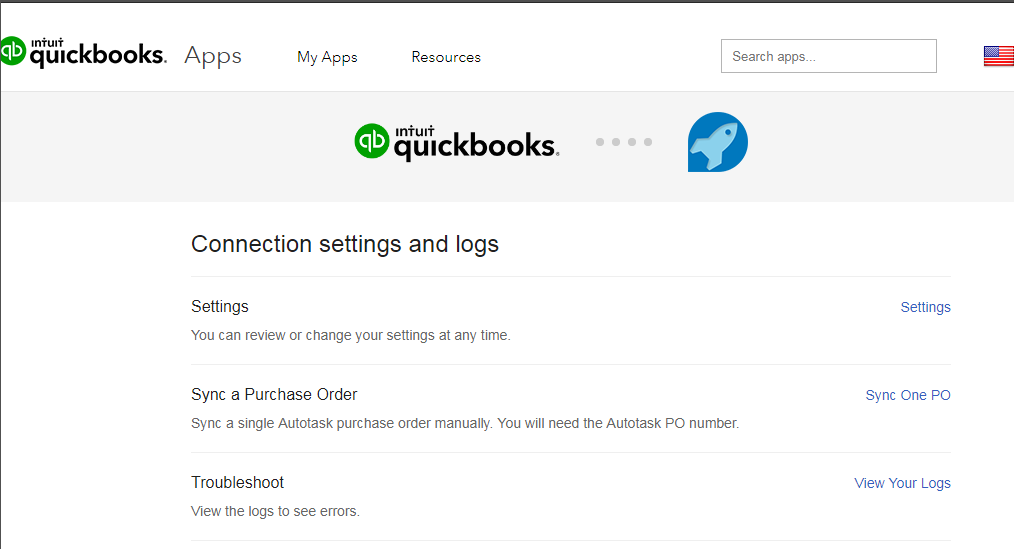Open the Settings link on the right
Viewport: 1014px width, 549px height.
925,307
